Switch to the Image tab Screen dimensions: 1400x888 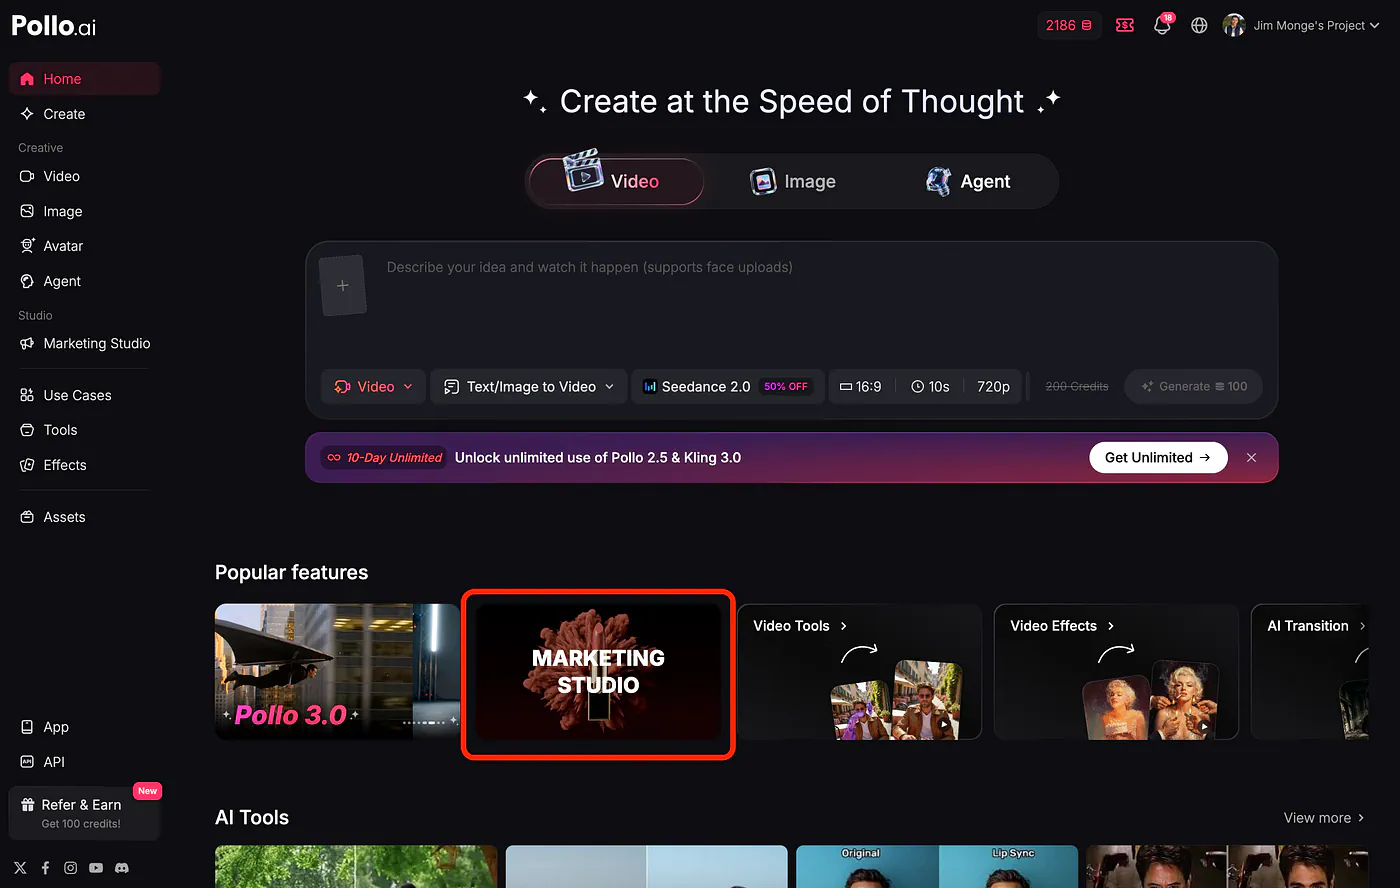[793, 181]
